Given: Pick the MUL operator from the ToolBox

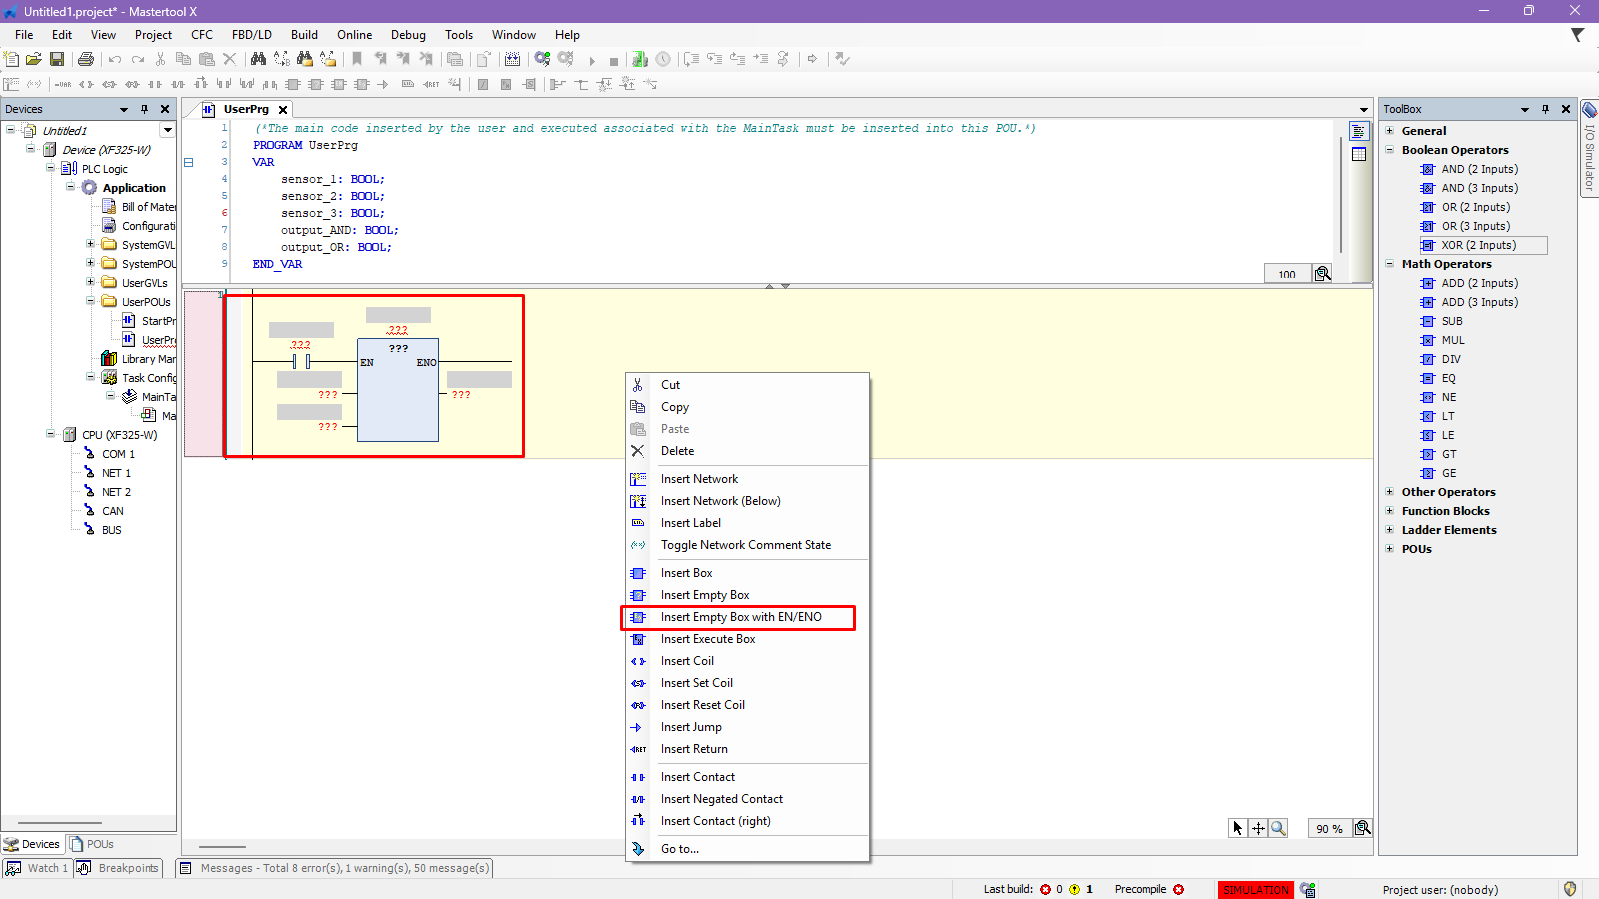Looking at the screenshot, I should 1452,340.
